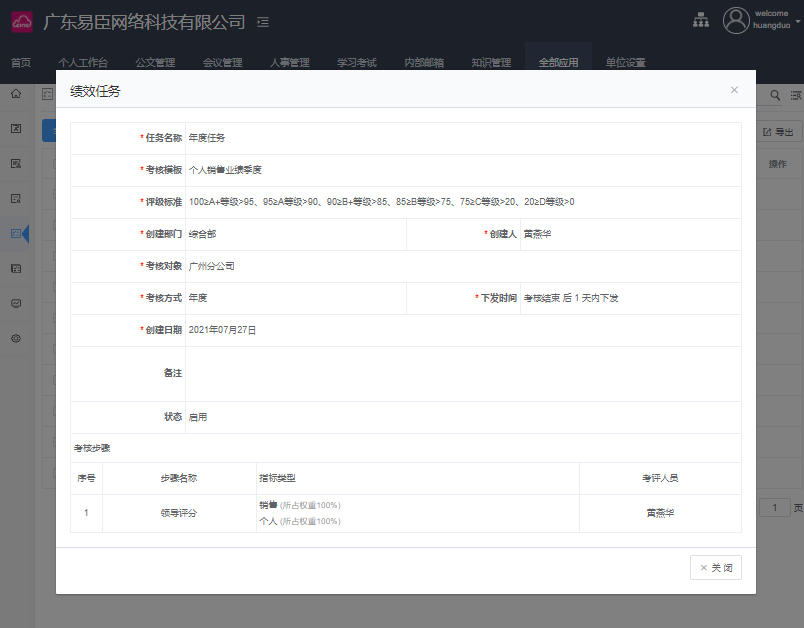Click the 导出 export button
The width and height of the screenshot is (804, 628).
(778, 132)
